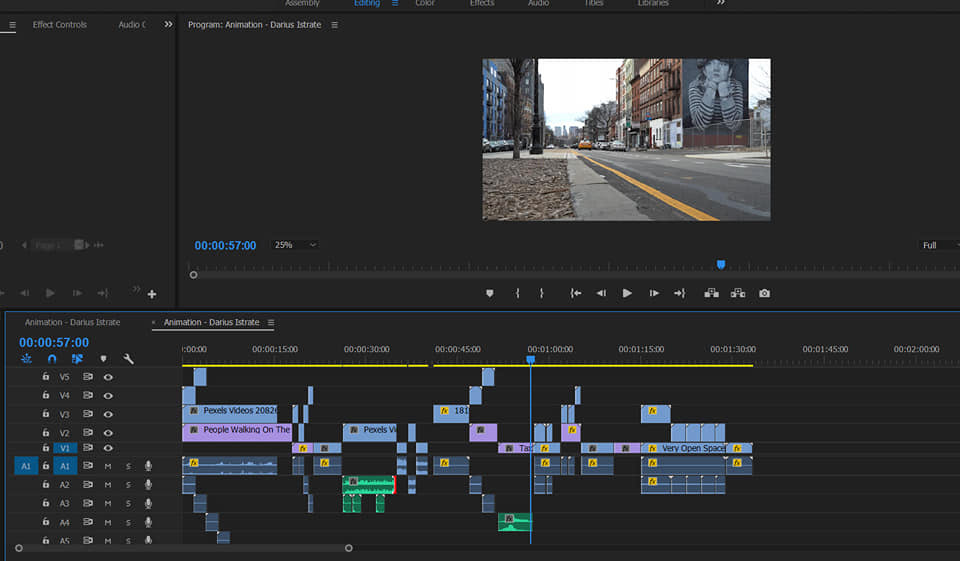Screen dimensions: 960x561
Task: Click the Add Marker icon under Program monitor
Action: click(490, 293)
